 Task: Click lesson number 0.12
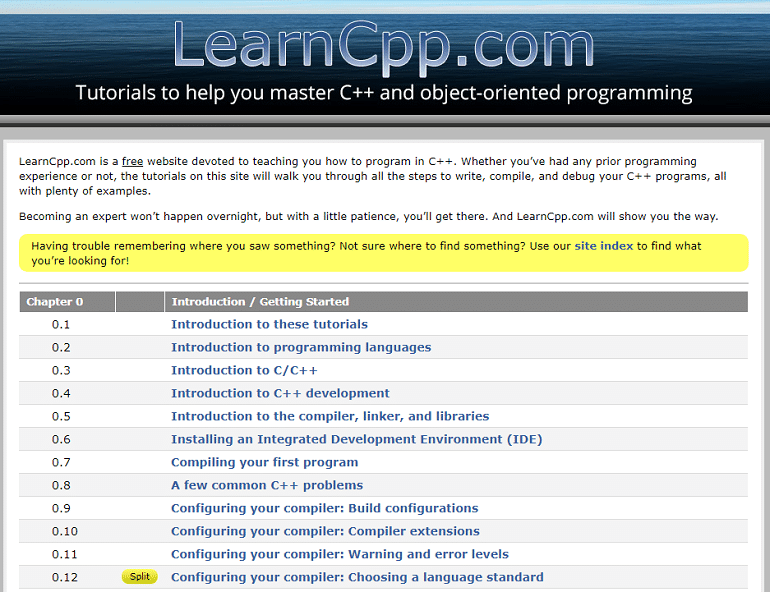pyautogui.click(x=65, y=578)
